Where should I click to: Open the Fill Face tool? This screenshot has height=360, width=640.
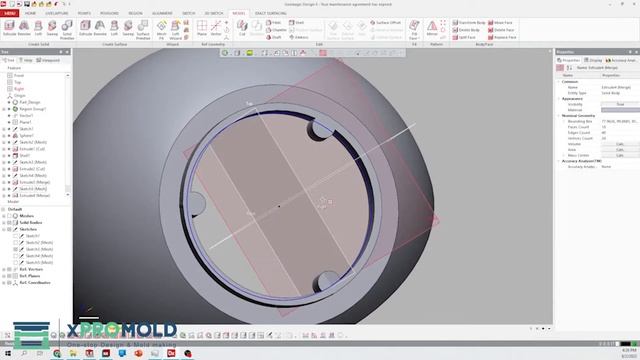coord(414,29)
